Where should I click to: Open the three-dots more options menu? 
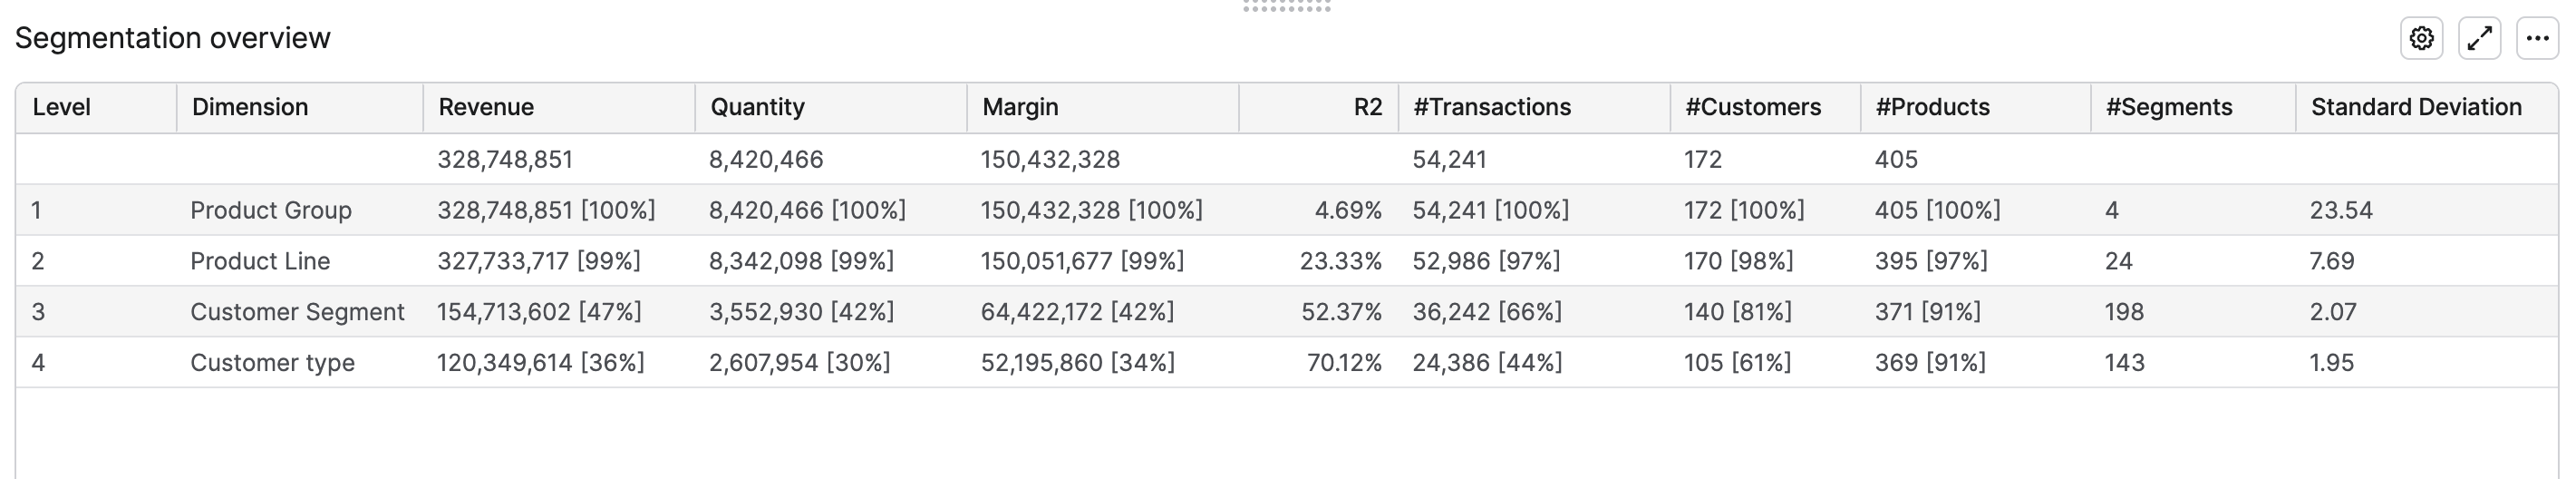2537,39
